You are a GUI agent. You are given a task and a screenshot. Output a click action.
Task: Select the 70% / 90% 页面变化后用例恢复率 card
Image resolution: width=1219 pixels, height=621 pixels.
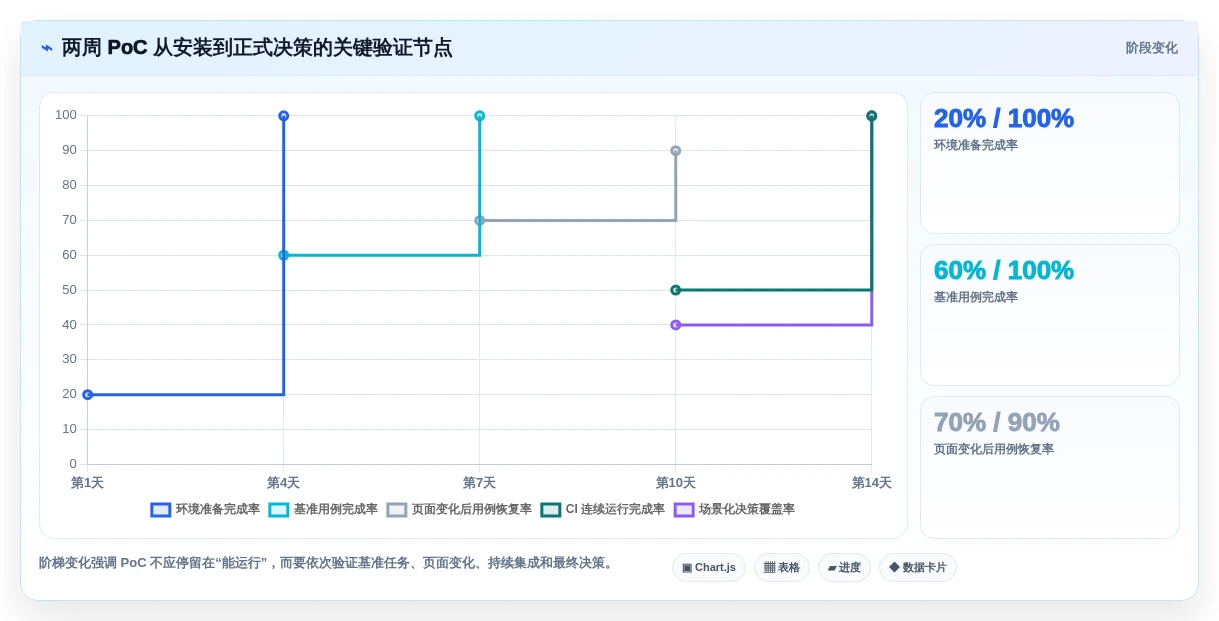click(1050, 467)
